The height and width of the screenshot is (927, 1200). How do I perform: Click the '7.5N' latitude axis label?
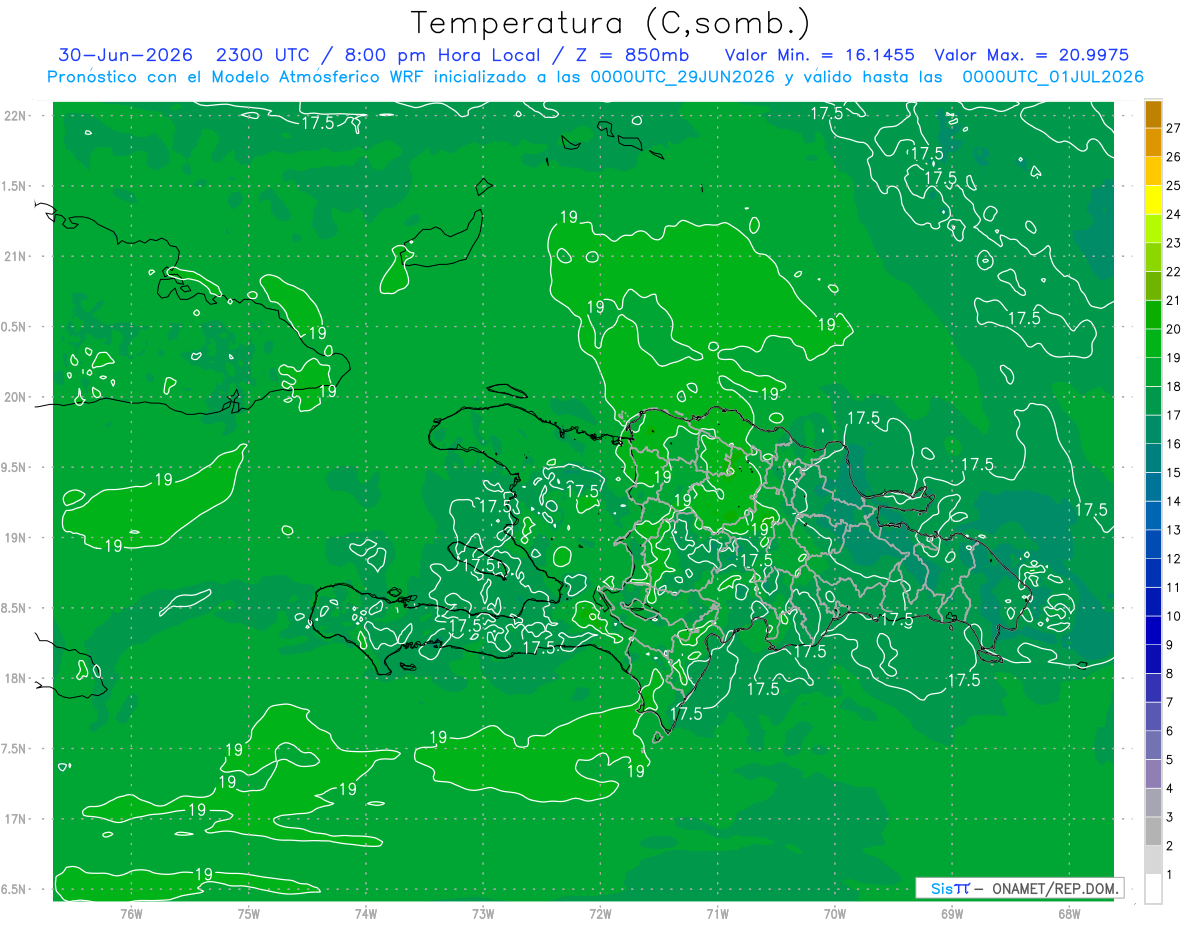coord(15,749)
